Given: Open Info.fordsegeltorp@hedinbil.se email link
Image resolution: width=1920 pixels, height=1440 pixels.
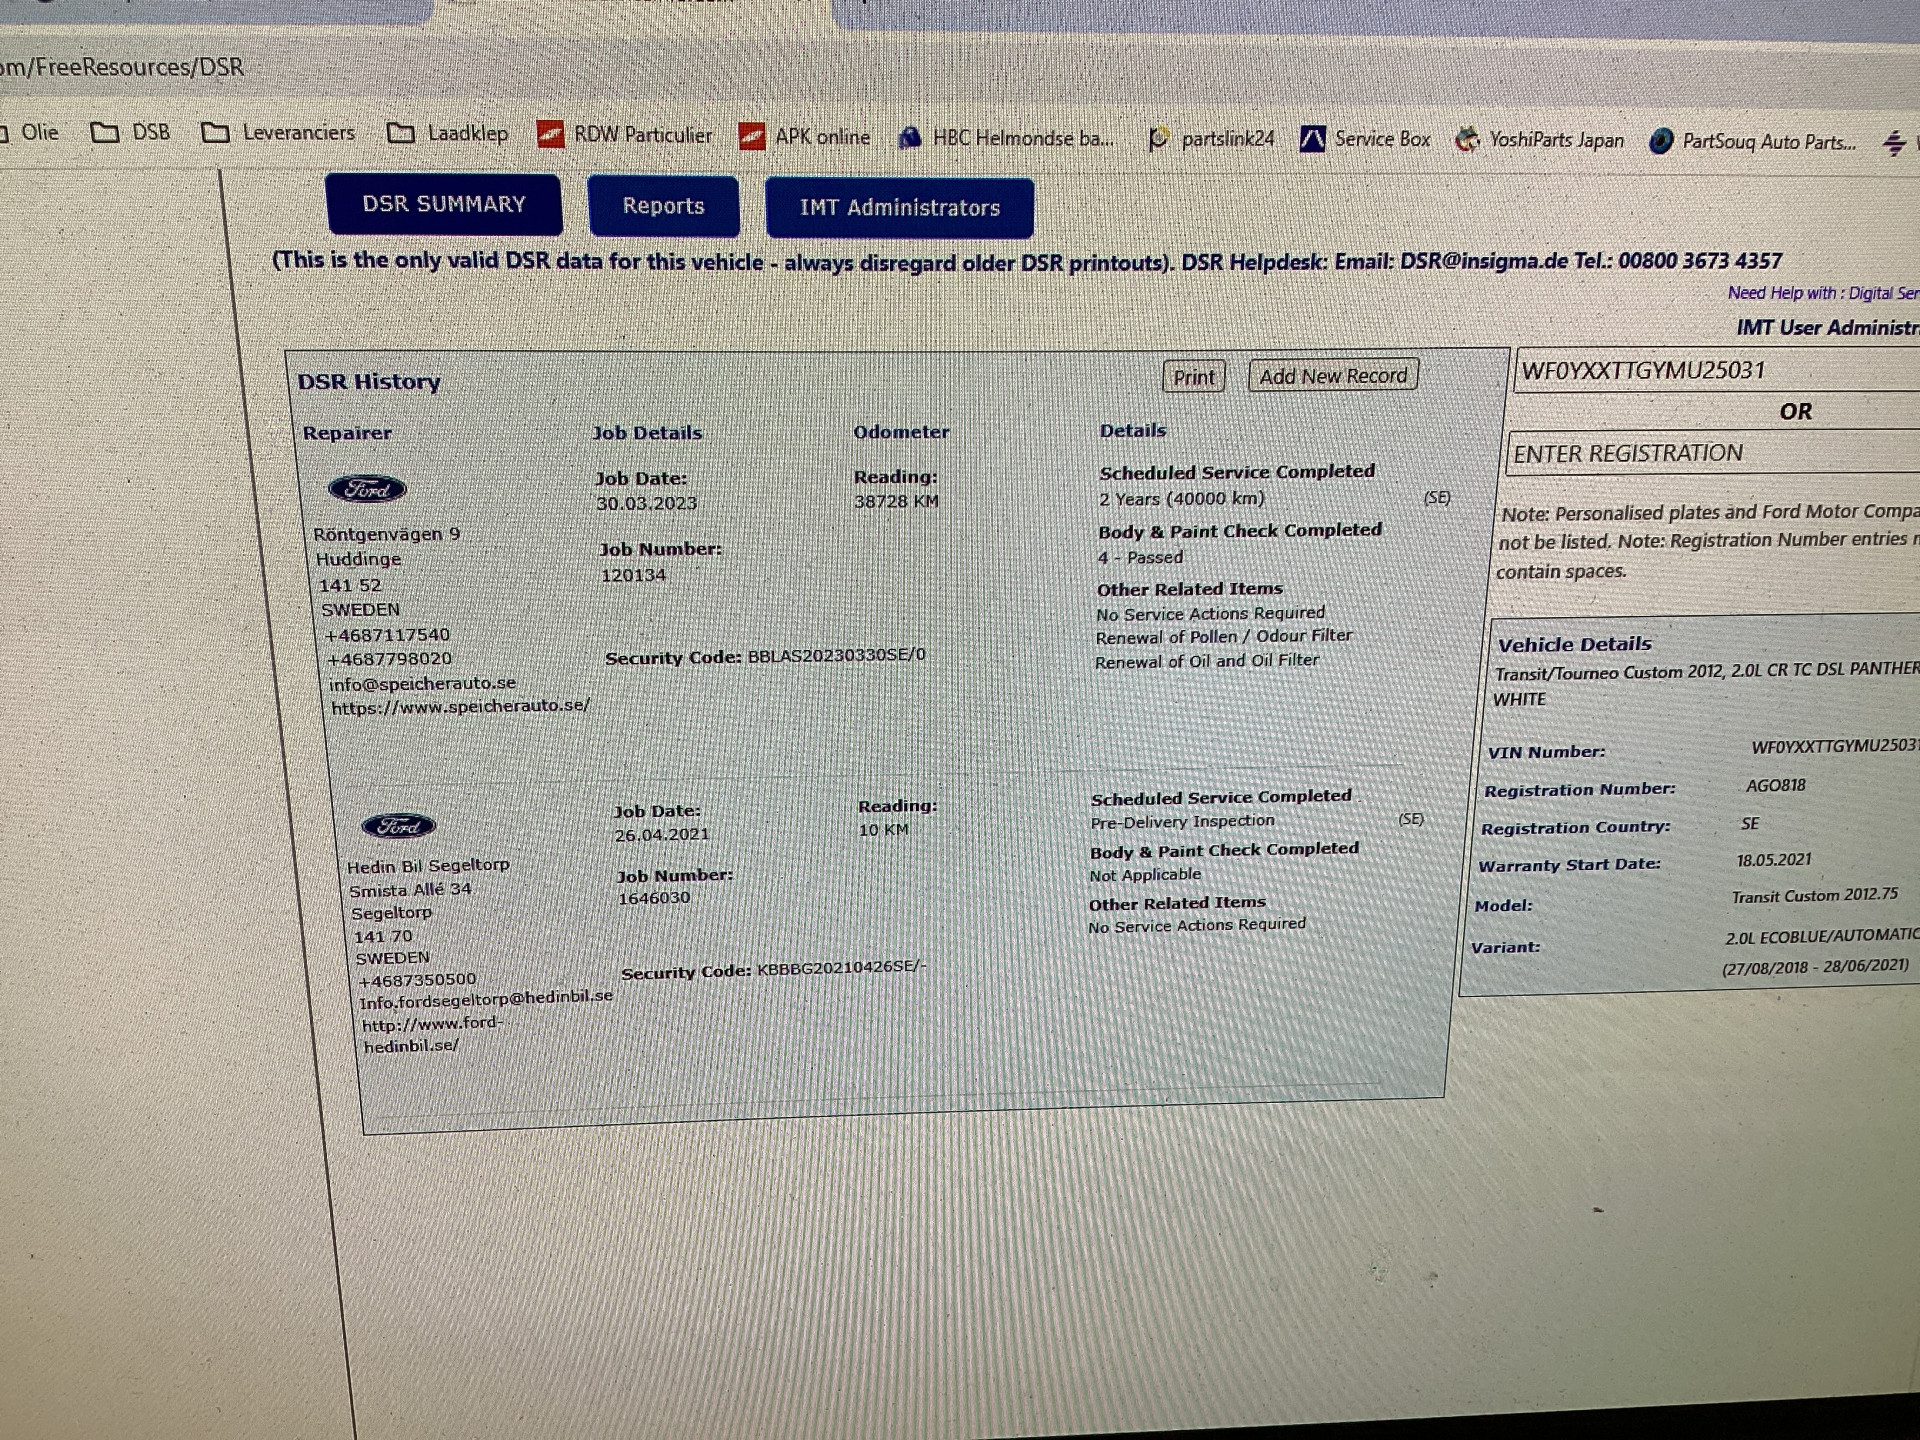Looking at the screenshot, I should click(x=486, y=999).
